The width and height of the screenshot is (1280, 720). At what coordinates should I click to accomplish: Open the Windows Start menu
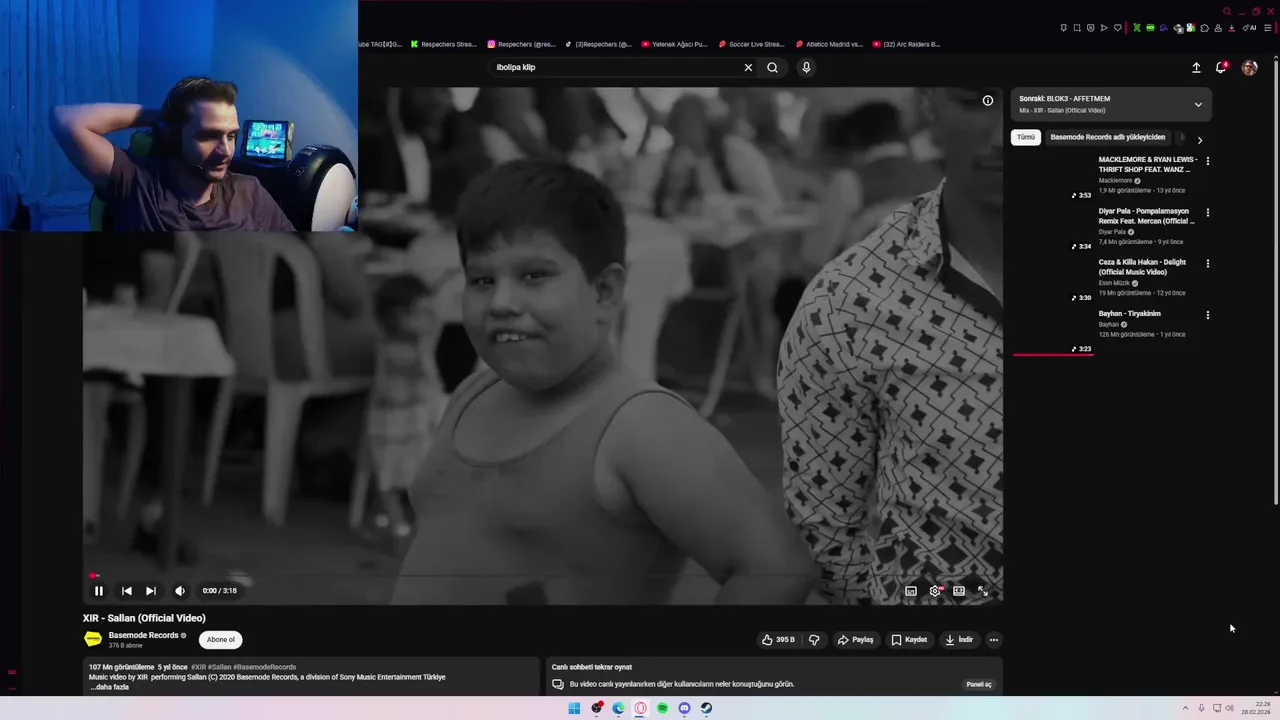(x=574, y=708)
